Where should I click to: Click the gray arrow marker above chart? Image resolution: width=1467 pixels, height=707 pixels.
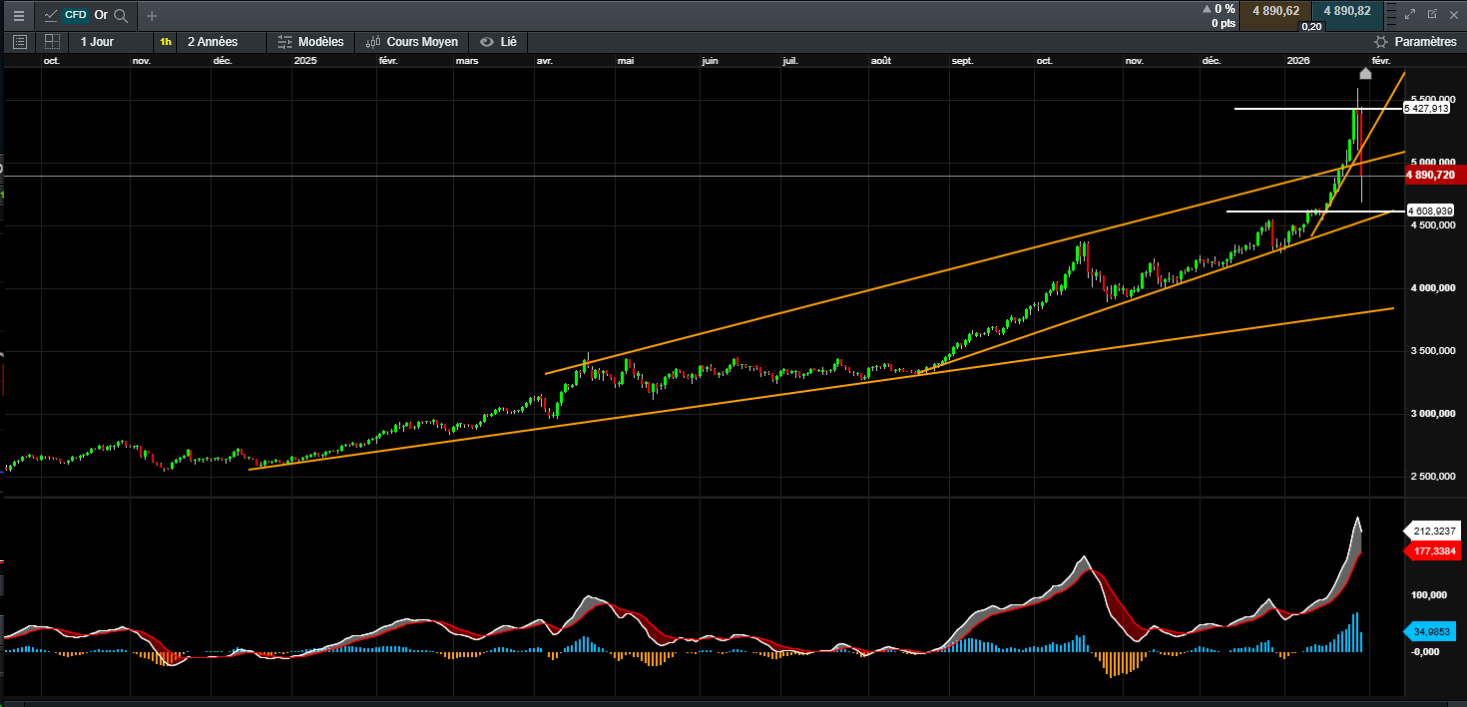click(x=1365, y=73)
